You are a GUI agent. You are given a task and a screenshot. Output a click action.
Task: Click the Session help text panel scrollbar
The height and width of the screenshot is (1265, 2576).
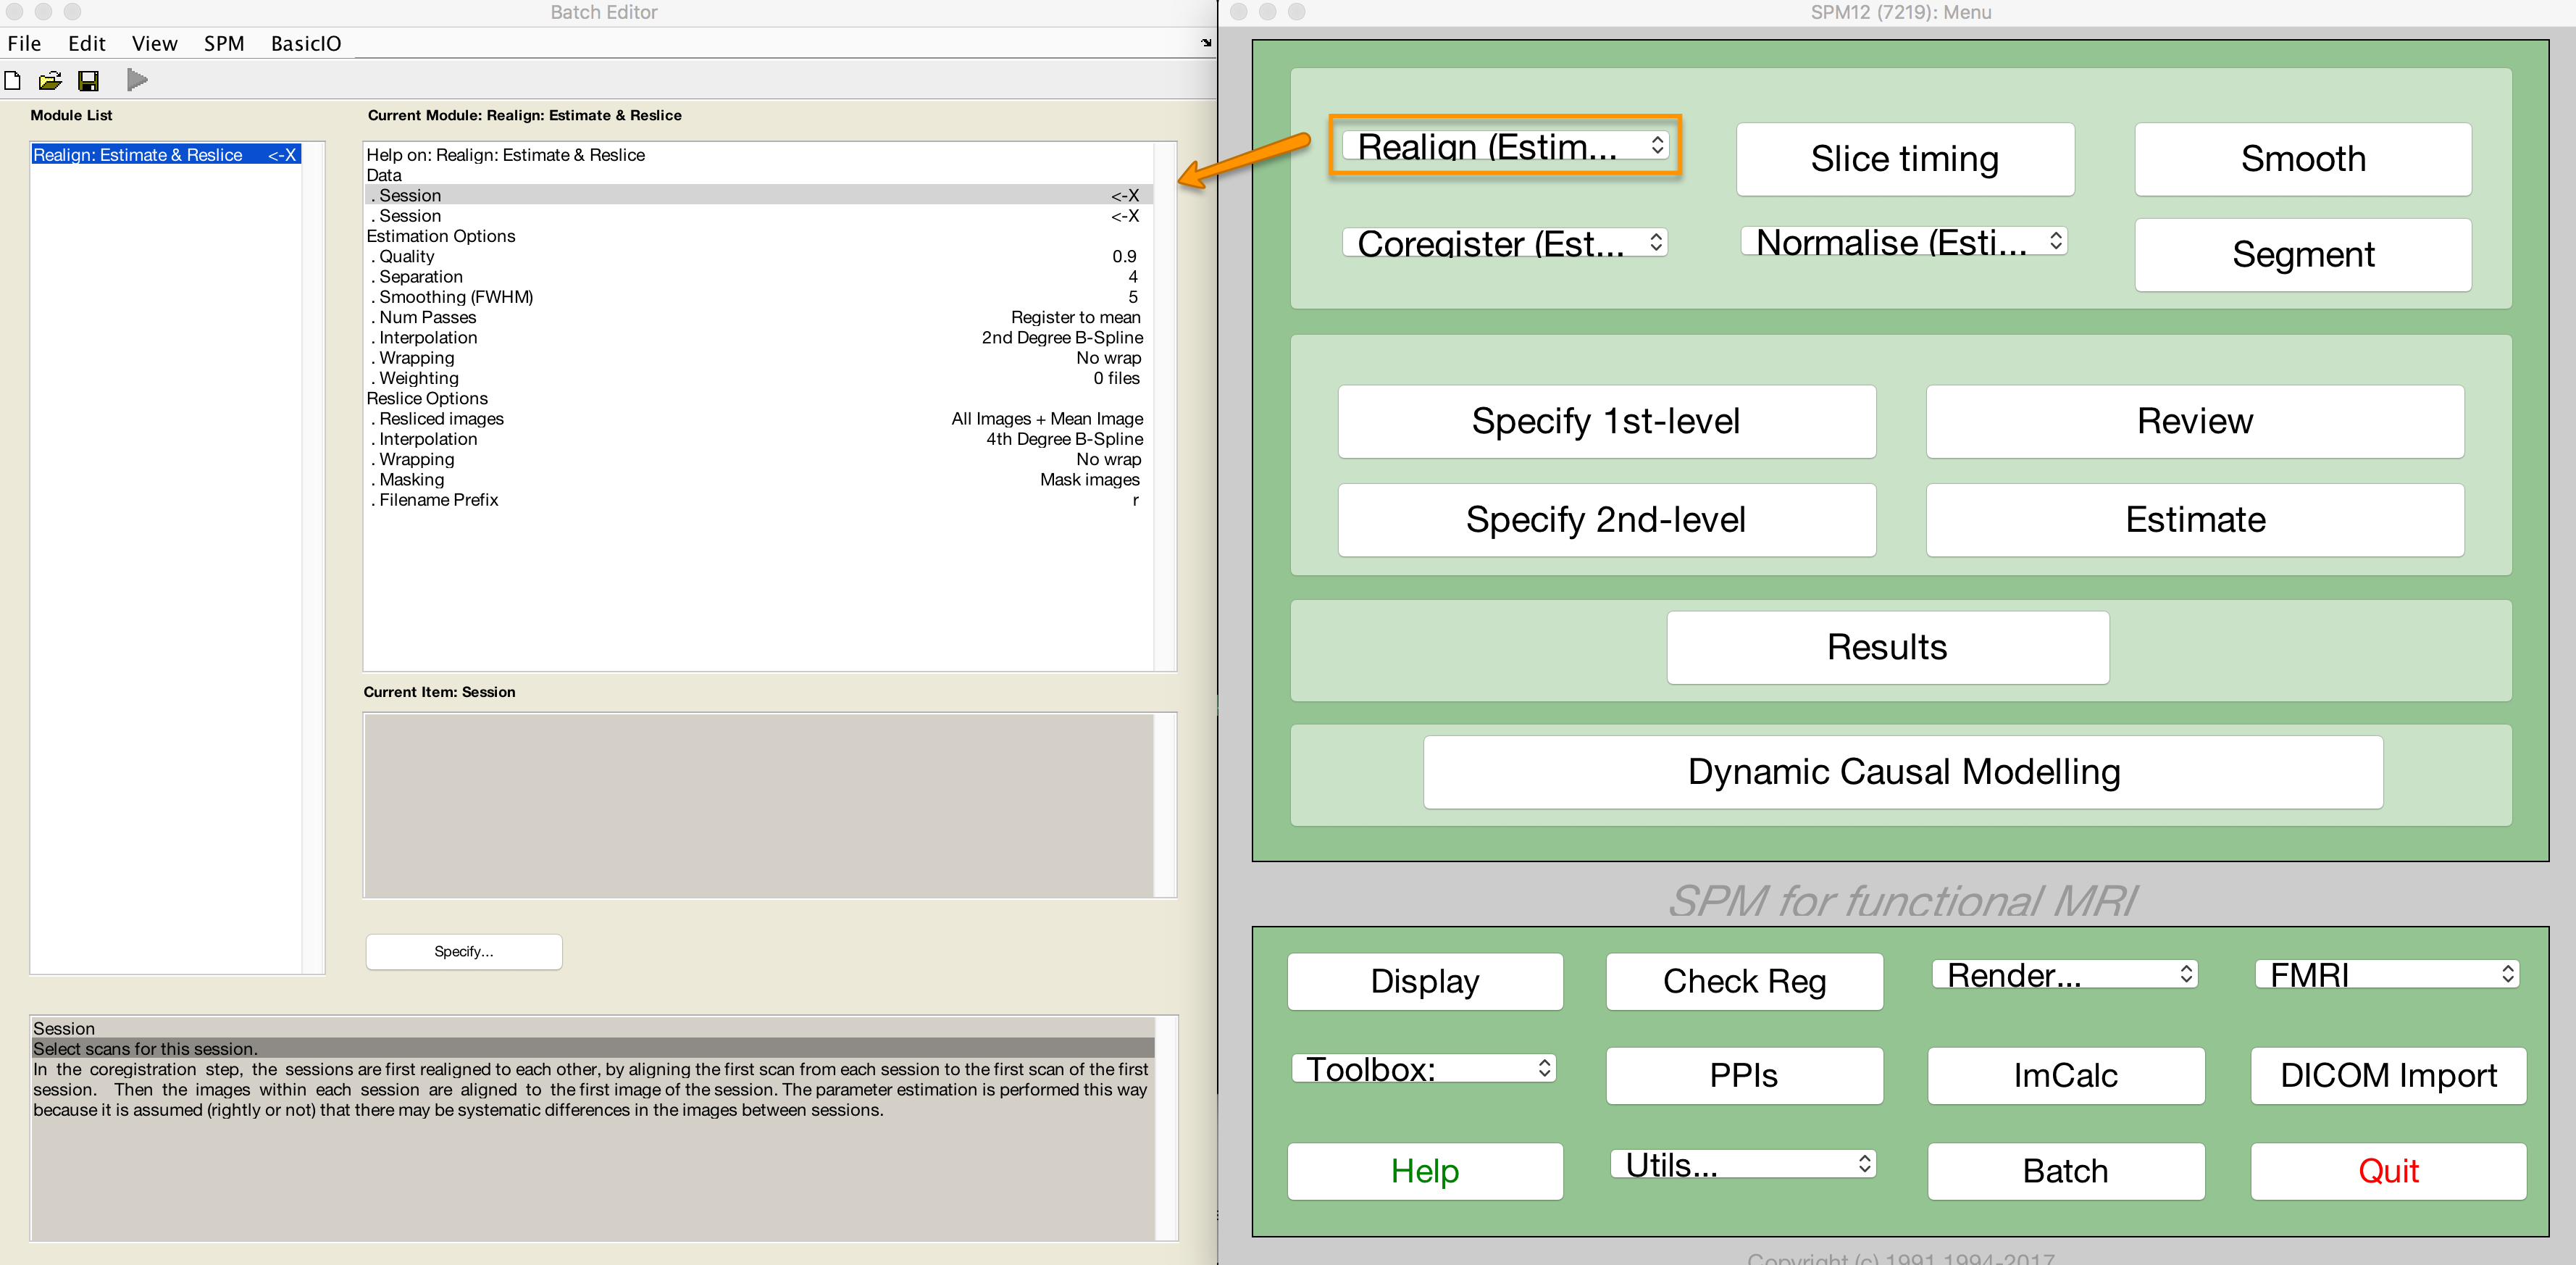coord(1167,1129)
